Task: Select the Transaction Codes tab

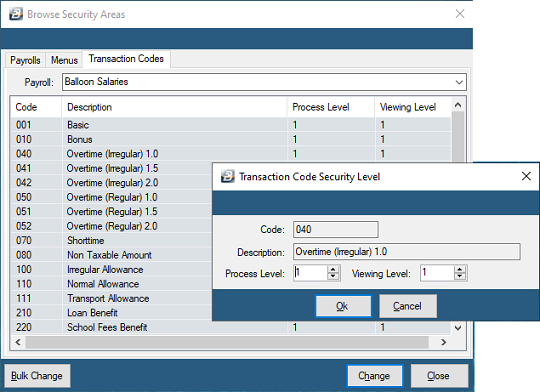Action: coord(126,59)
